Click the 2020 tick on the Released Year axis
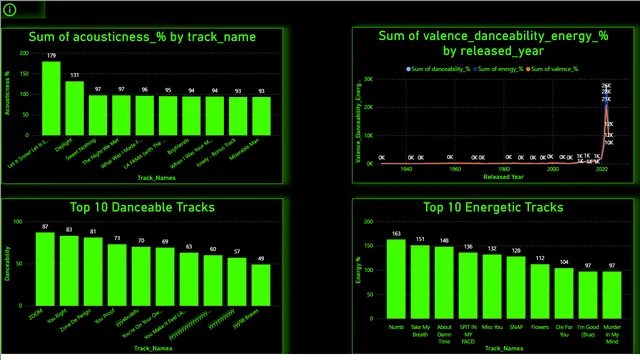The image size is (640, 360). pos(602,169)
